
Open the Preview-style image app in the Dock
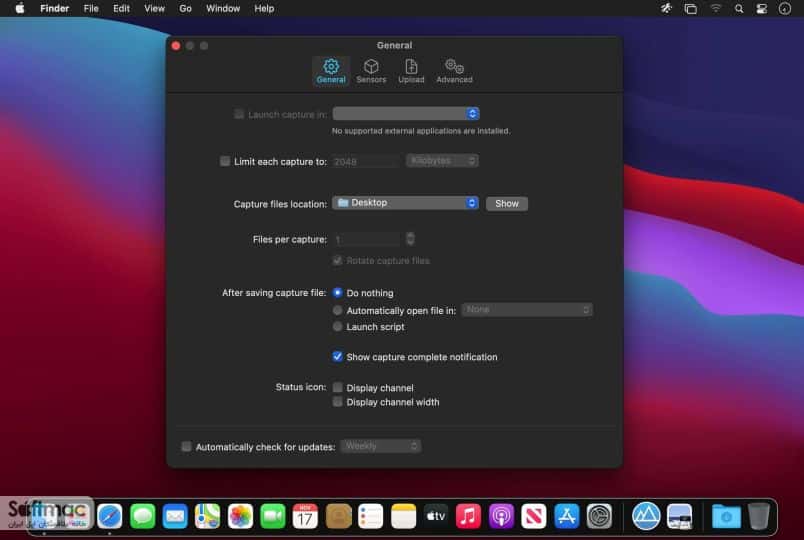tap(679, 516)
